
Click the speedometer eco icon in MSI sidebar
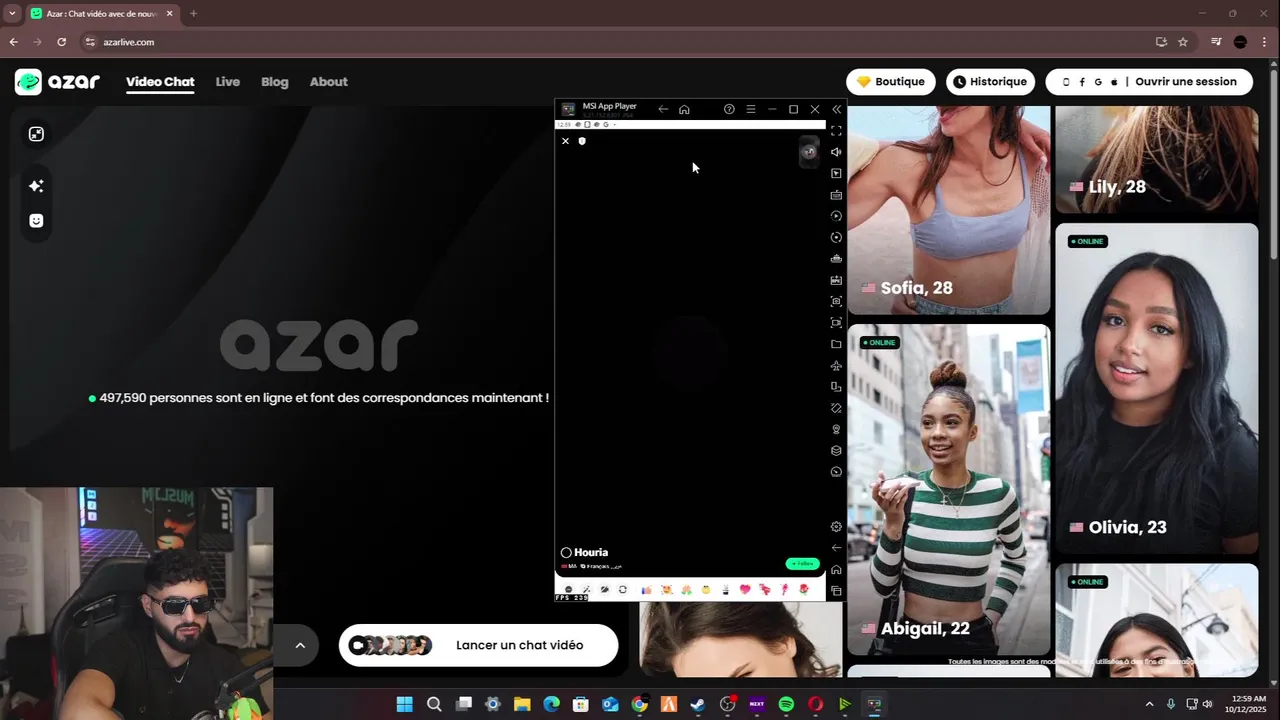[836, 472]
